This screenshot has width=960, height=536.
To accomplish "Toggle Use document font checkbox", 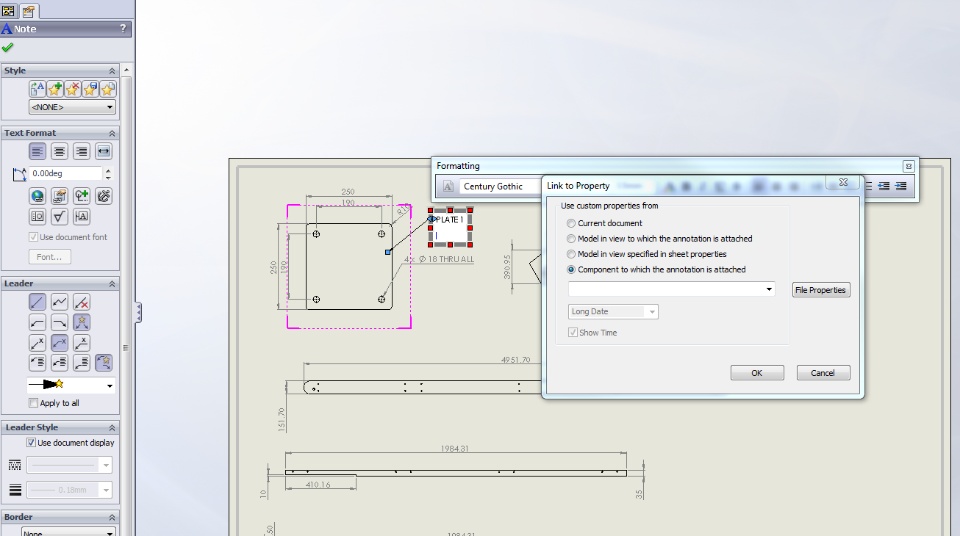I will [x=33, y=237].
